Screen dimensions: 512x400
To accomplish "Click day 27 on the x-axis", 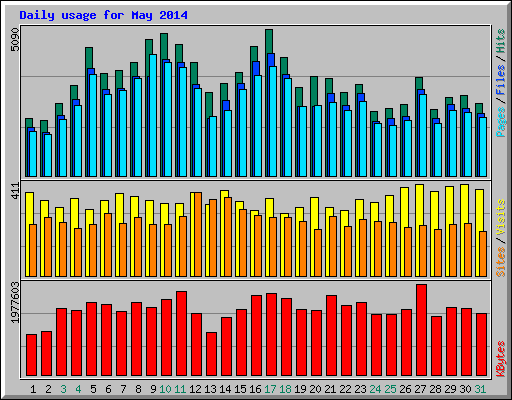I will (420, 389).
